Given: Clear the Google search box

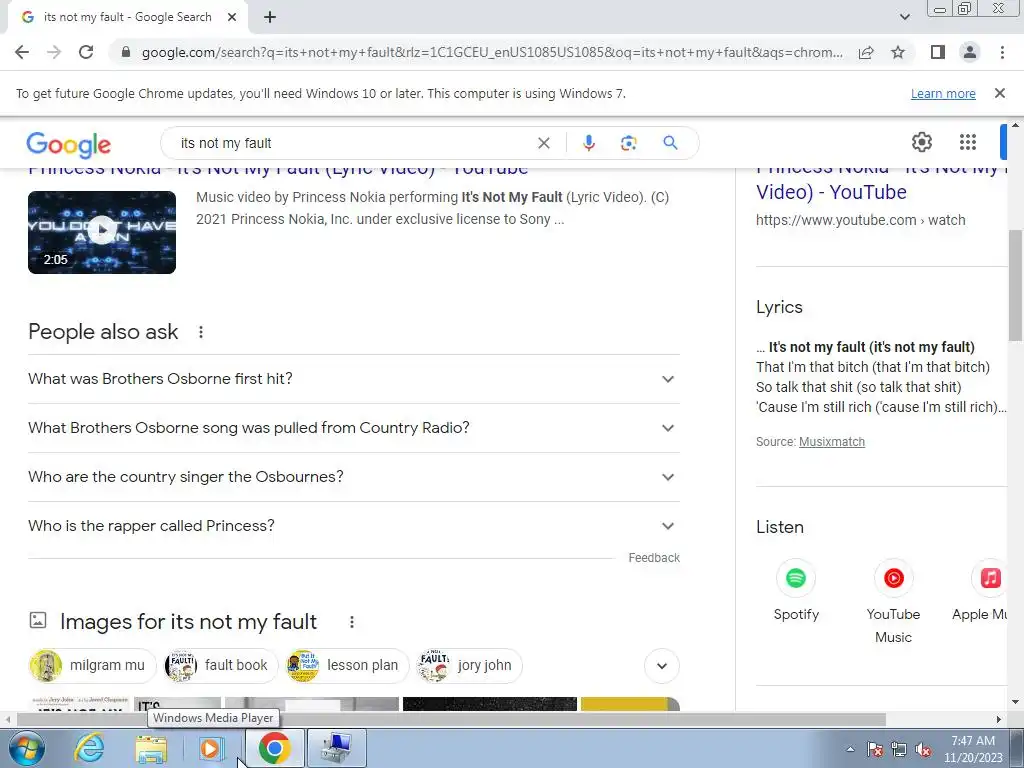Looking at the screenshot, I should (543, 143).
